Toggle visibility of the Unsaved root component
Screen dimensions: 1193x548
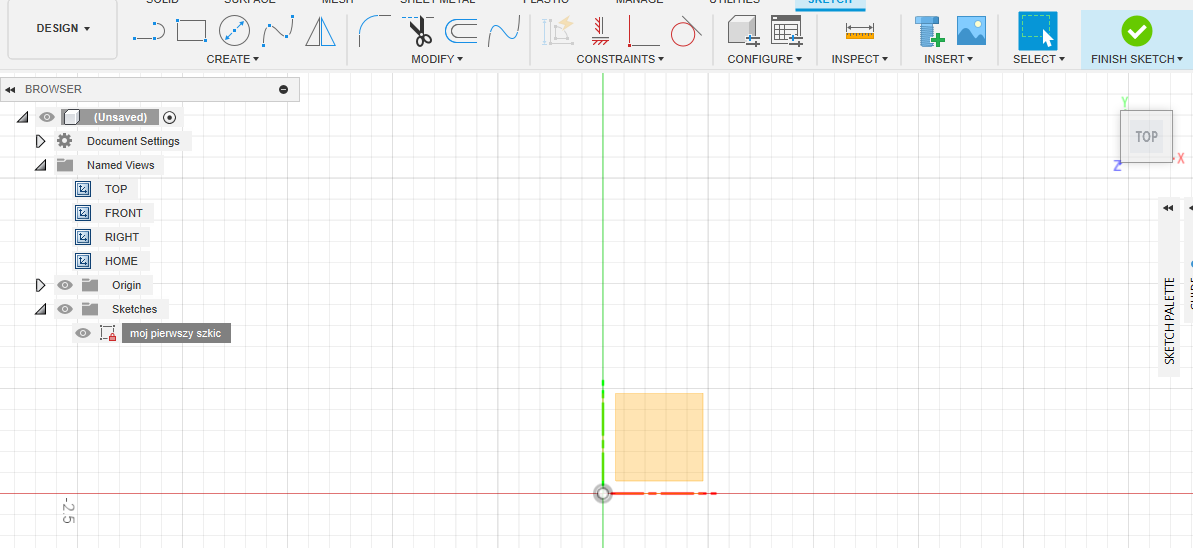click(x=47, y=117)
